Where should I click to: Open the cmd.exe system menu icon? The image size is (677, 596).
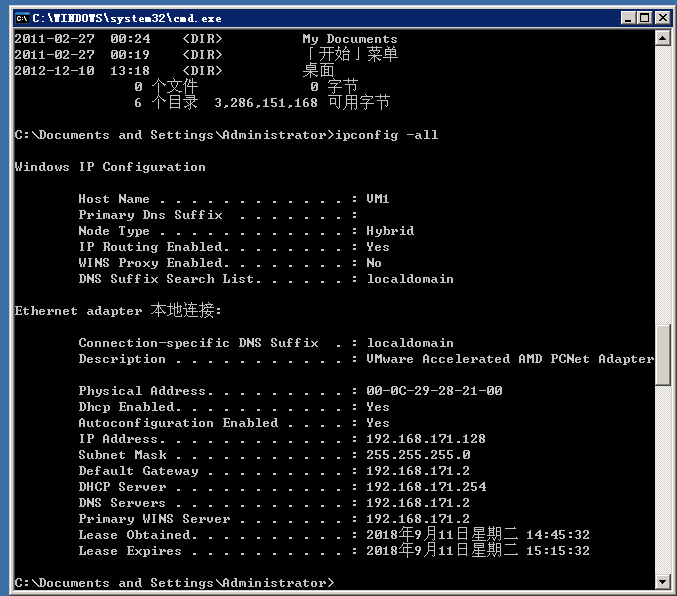[x=22, y=19]
